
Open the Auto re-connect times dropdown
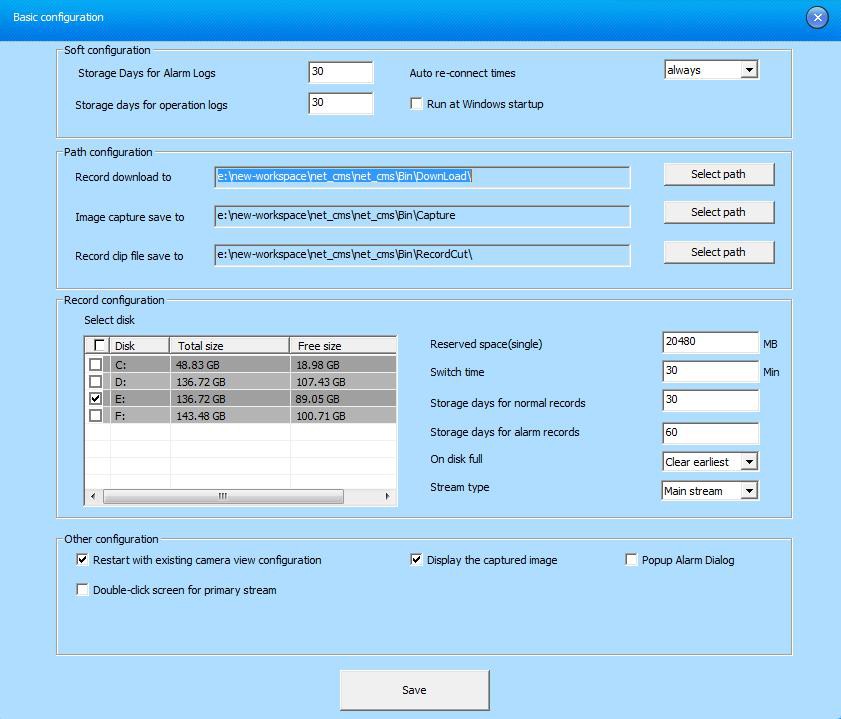[x=748, y=70]
